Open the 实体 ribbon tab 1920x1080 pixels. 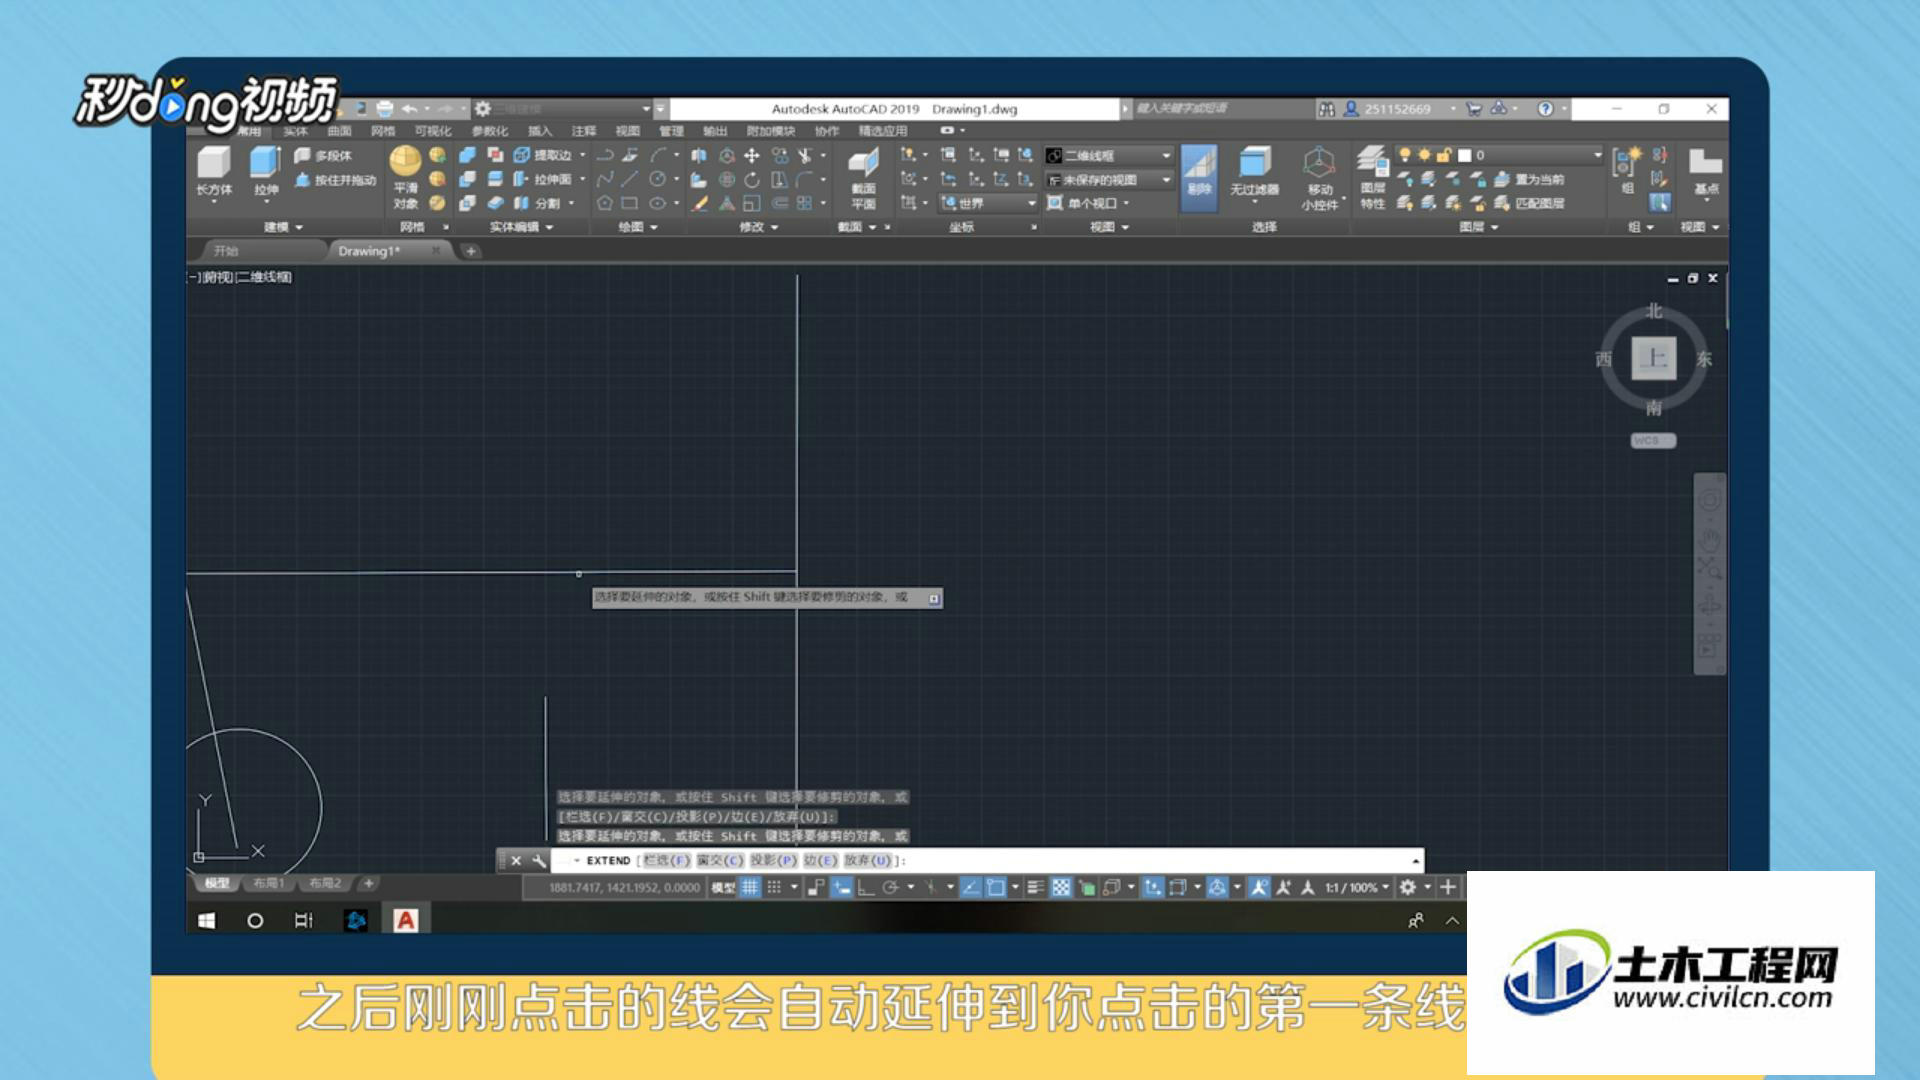295,131
